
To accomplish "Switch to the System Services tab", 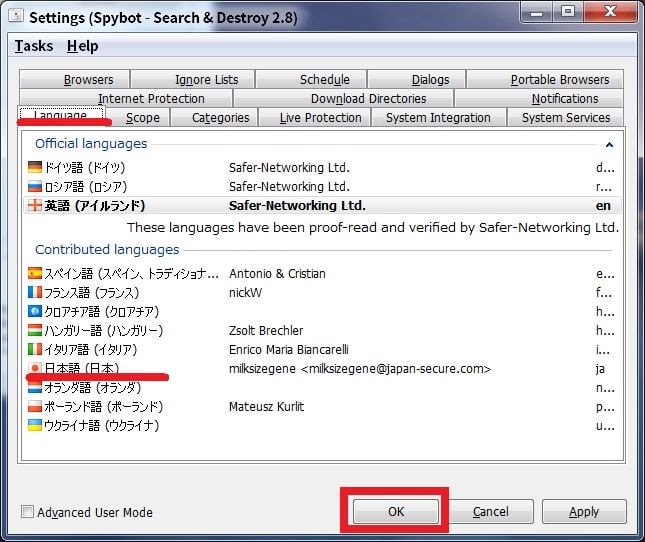I will coord(565,118).
